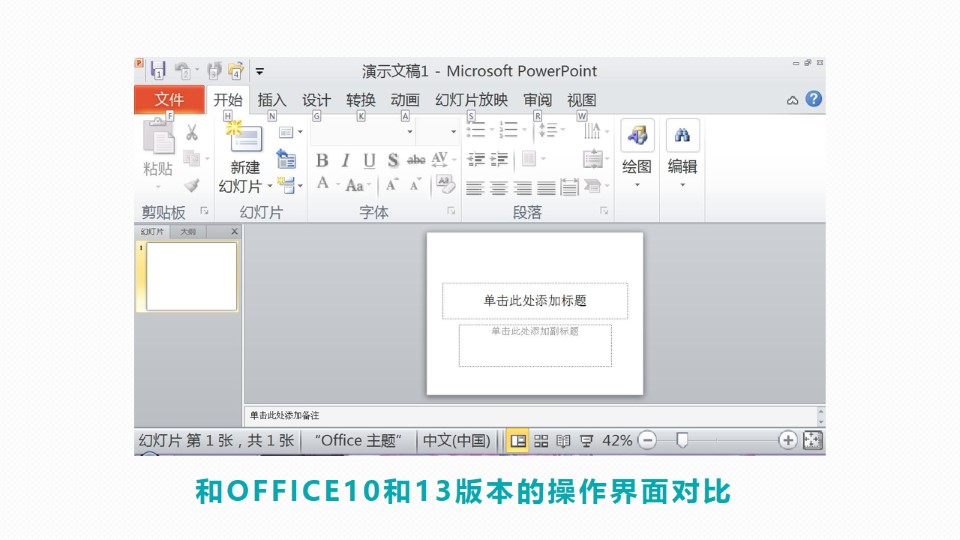The height and width of the screenshot is (540, 960).
Task: Click the columns icon in paragraph group
Action: click(x=530, y=159)
